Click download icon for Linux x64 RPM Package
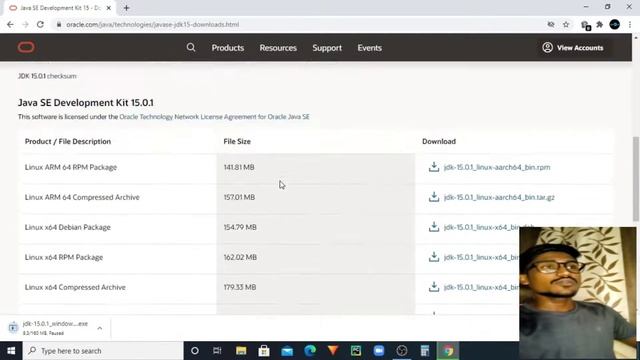 (433, 257)
